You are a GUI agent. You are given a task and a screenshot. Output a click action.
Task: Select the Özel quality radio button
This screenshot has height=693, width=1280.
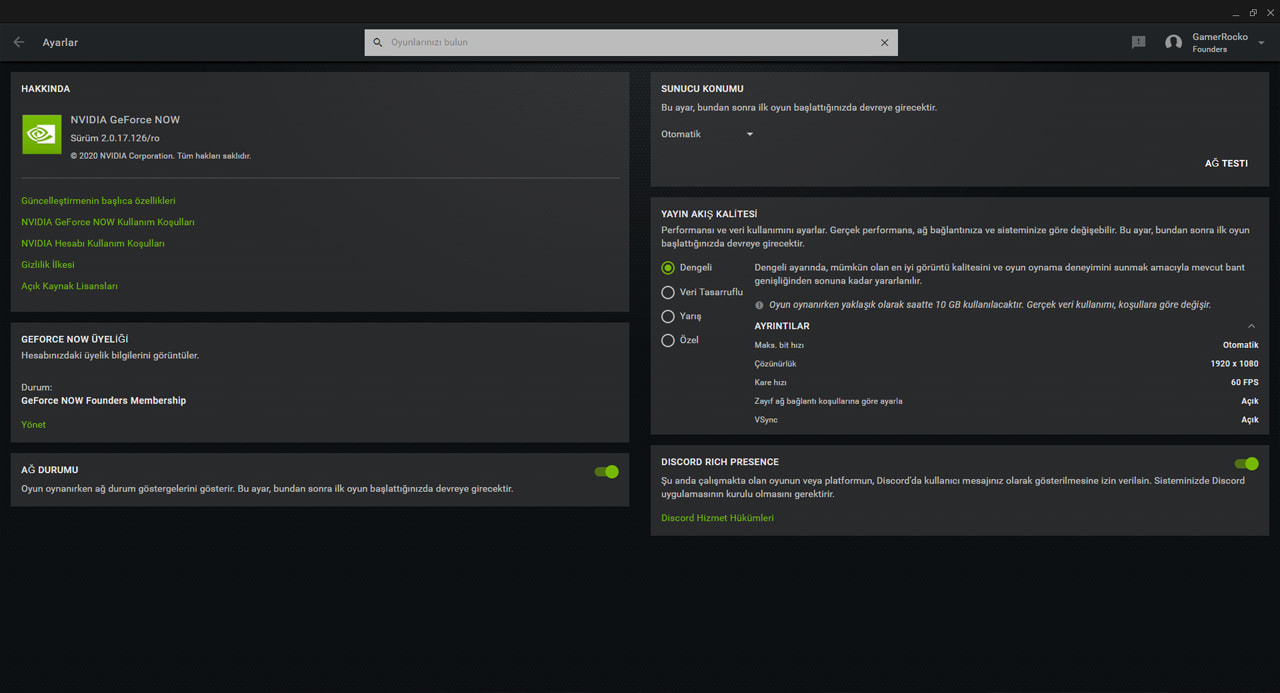click(668, 340)
